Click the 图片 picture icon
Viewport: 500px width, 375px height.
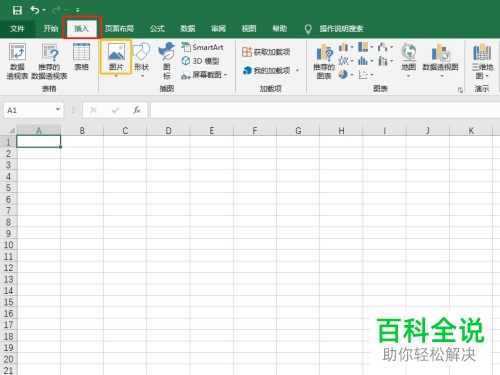tap(116, 53)
